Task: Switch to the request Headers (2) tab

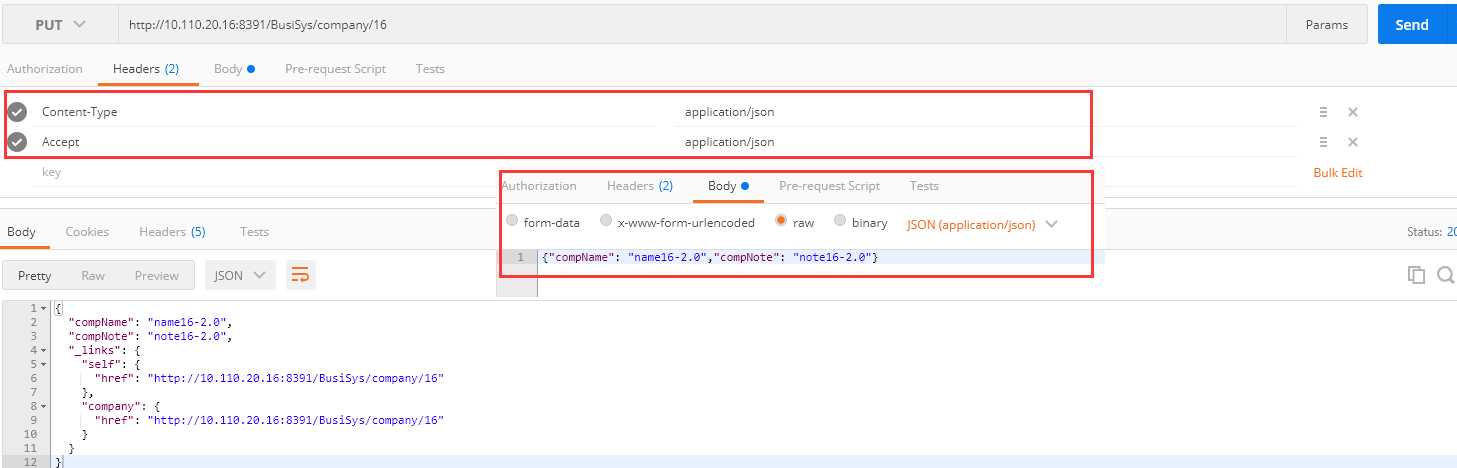Action: (x=146, y=69)
